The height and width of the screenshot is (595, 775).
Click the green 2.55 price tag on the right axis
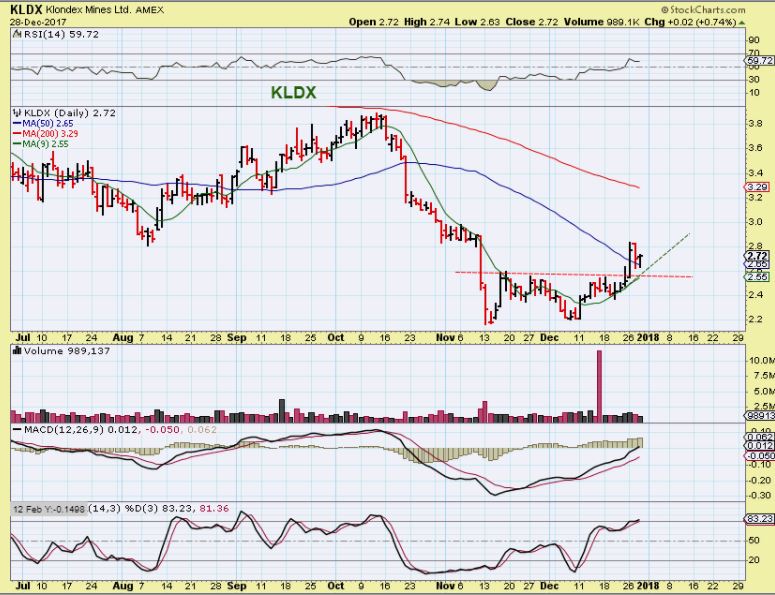(757, 277)
